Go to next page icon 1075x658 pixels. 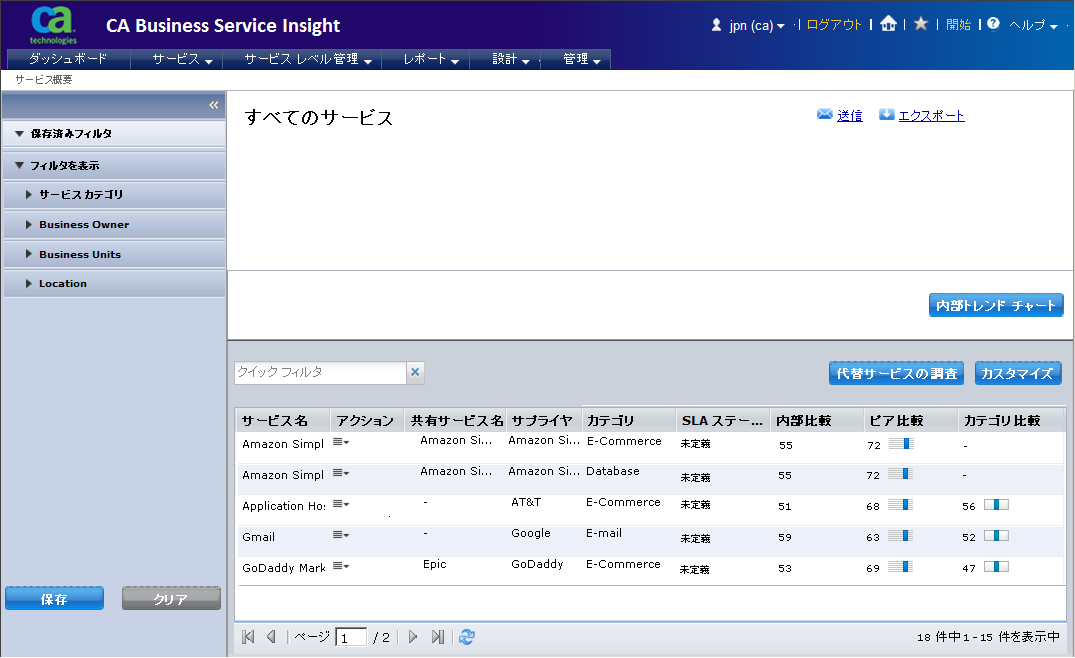tap(413, 637)
